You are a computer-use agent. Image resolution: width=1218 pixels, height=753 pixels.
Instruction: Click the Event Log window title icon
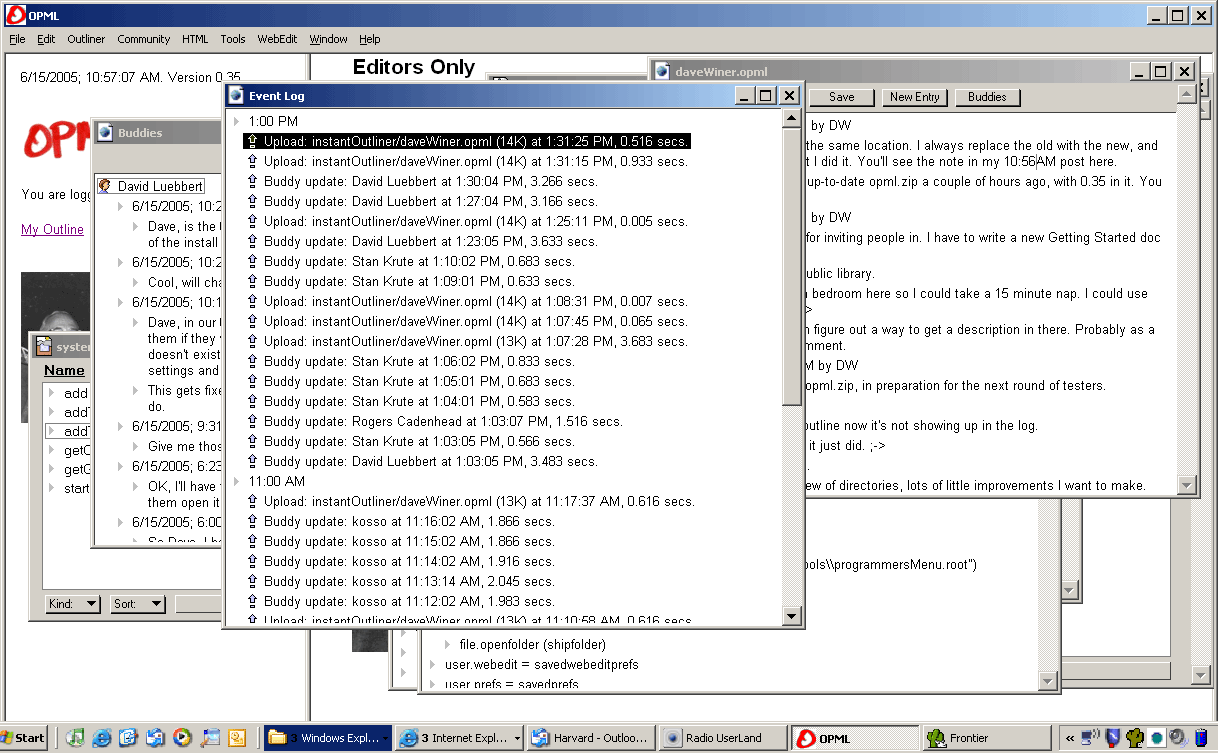[x=236, y=96]
